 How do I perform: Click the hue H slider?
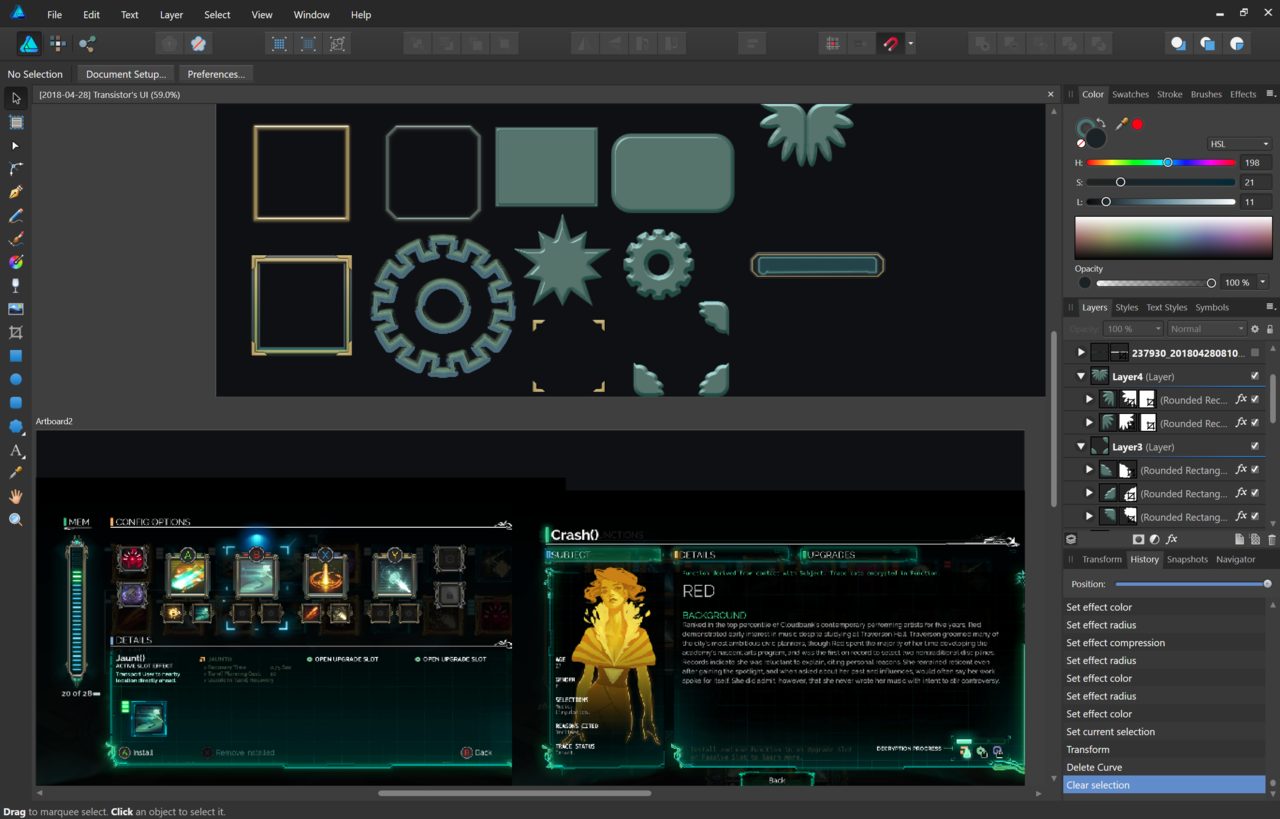[x=1161, y=162]
